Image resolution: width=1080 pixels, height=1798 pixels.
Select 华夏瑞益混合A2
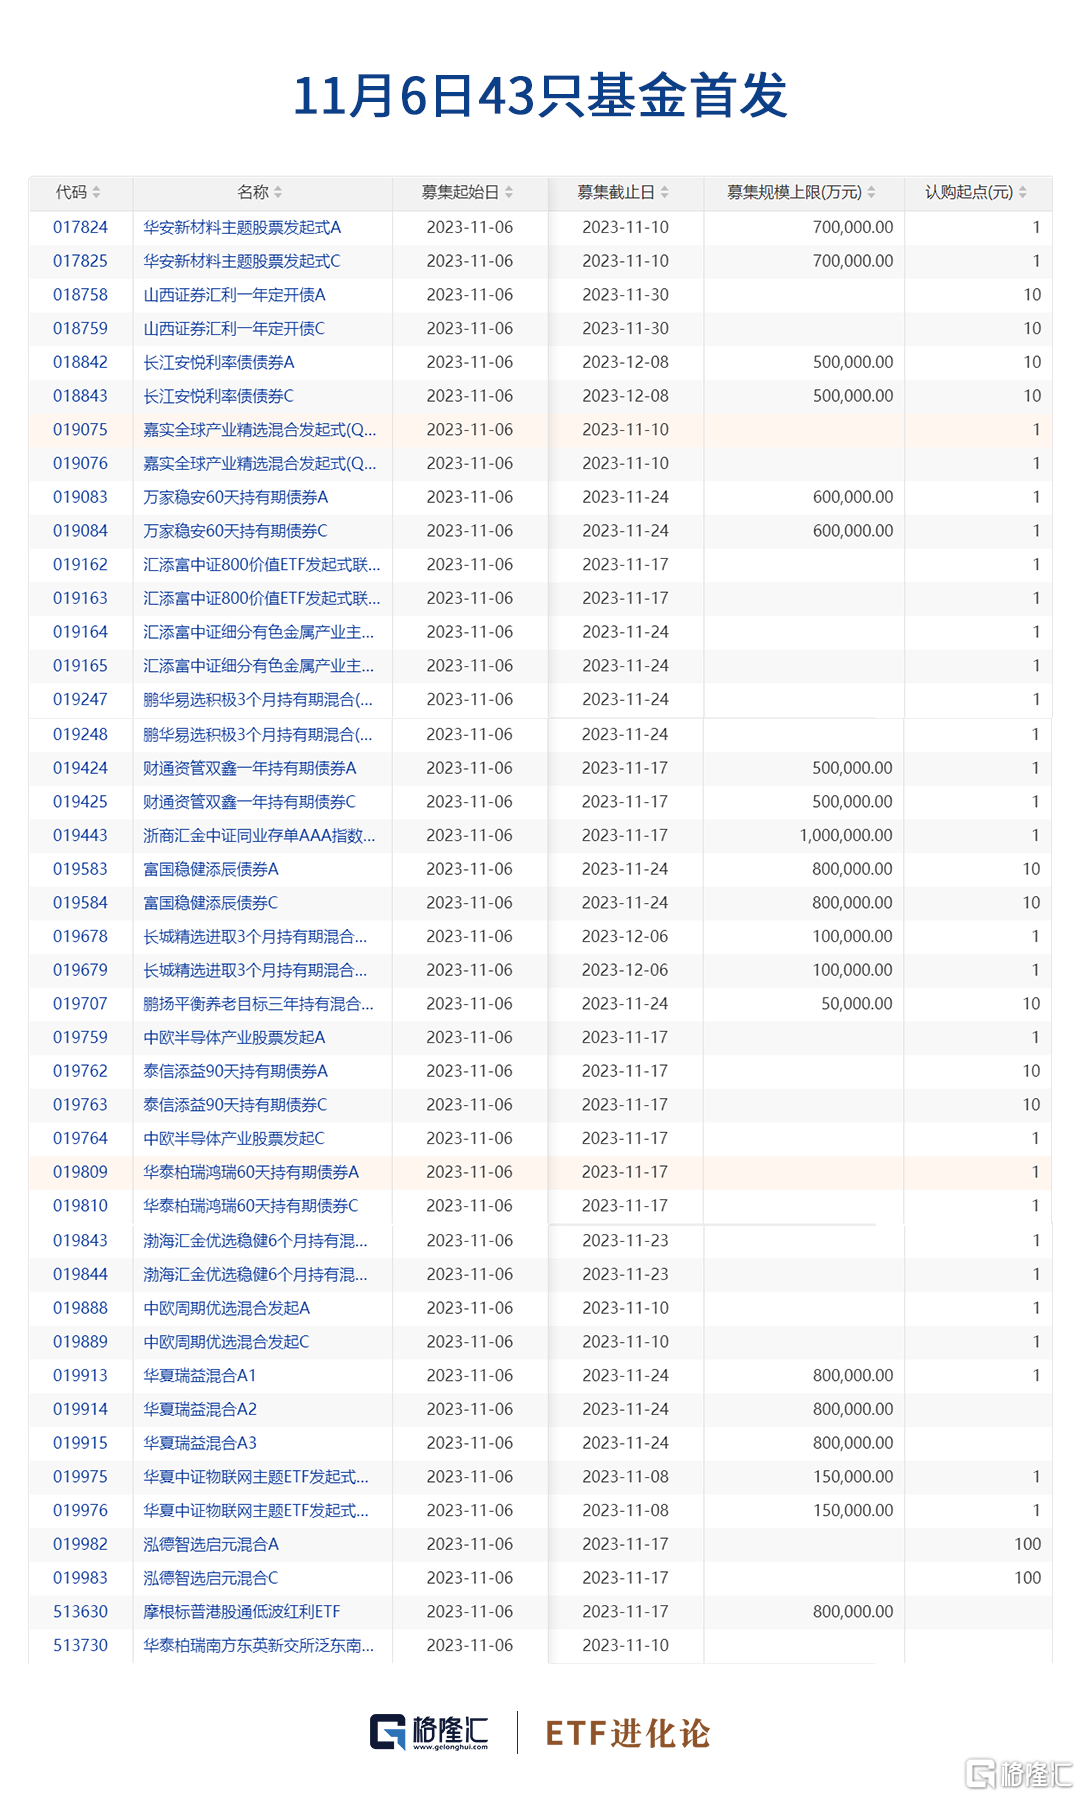coord(200,1410)
